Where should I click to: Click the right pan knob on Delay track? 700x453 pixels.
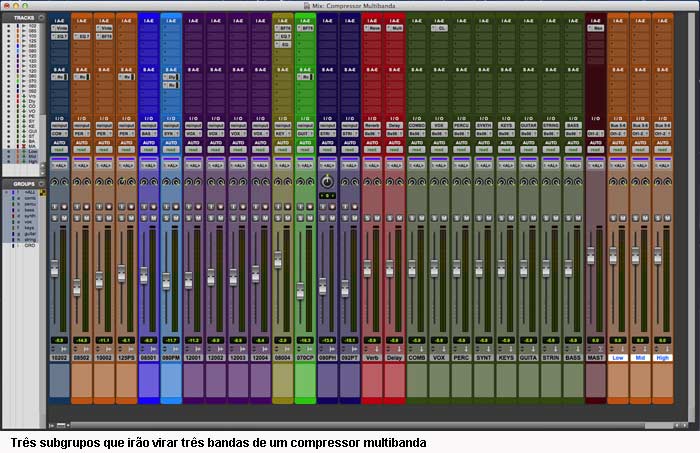point(399,182)
